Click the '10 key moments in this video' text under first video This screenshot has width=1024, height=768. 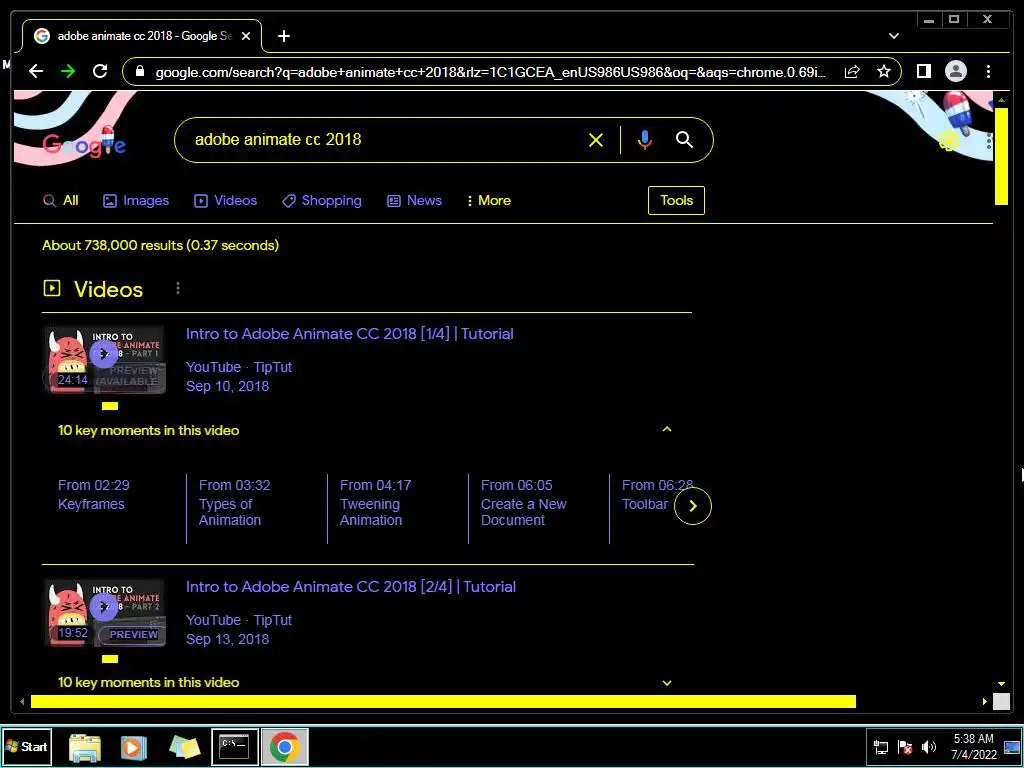point(148,430)
